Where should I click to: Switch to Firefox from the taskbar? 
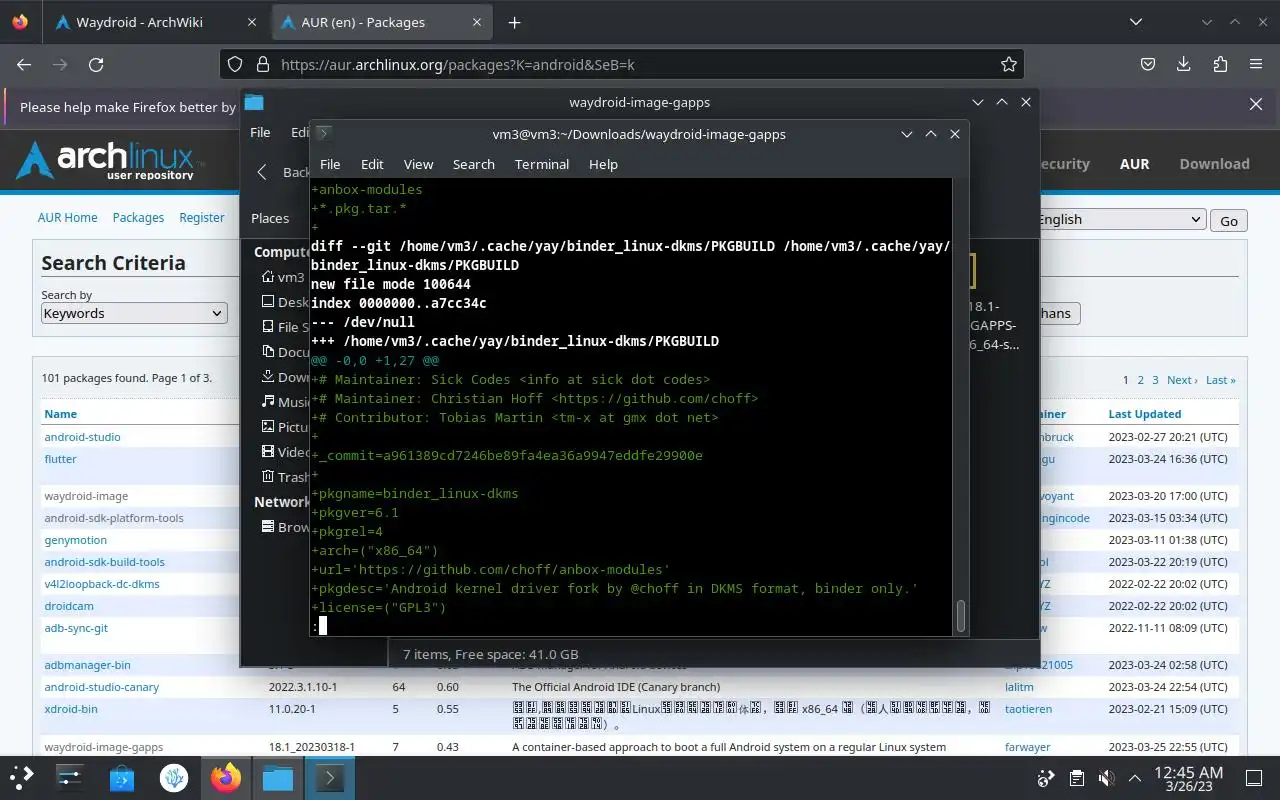pyautogui.click(x=226, y=777)
